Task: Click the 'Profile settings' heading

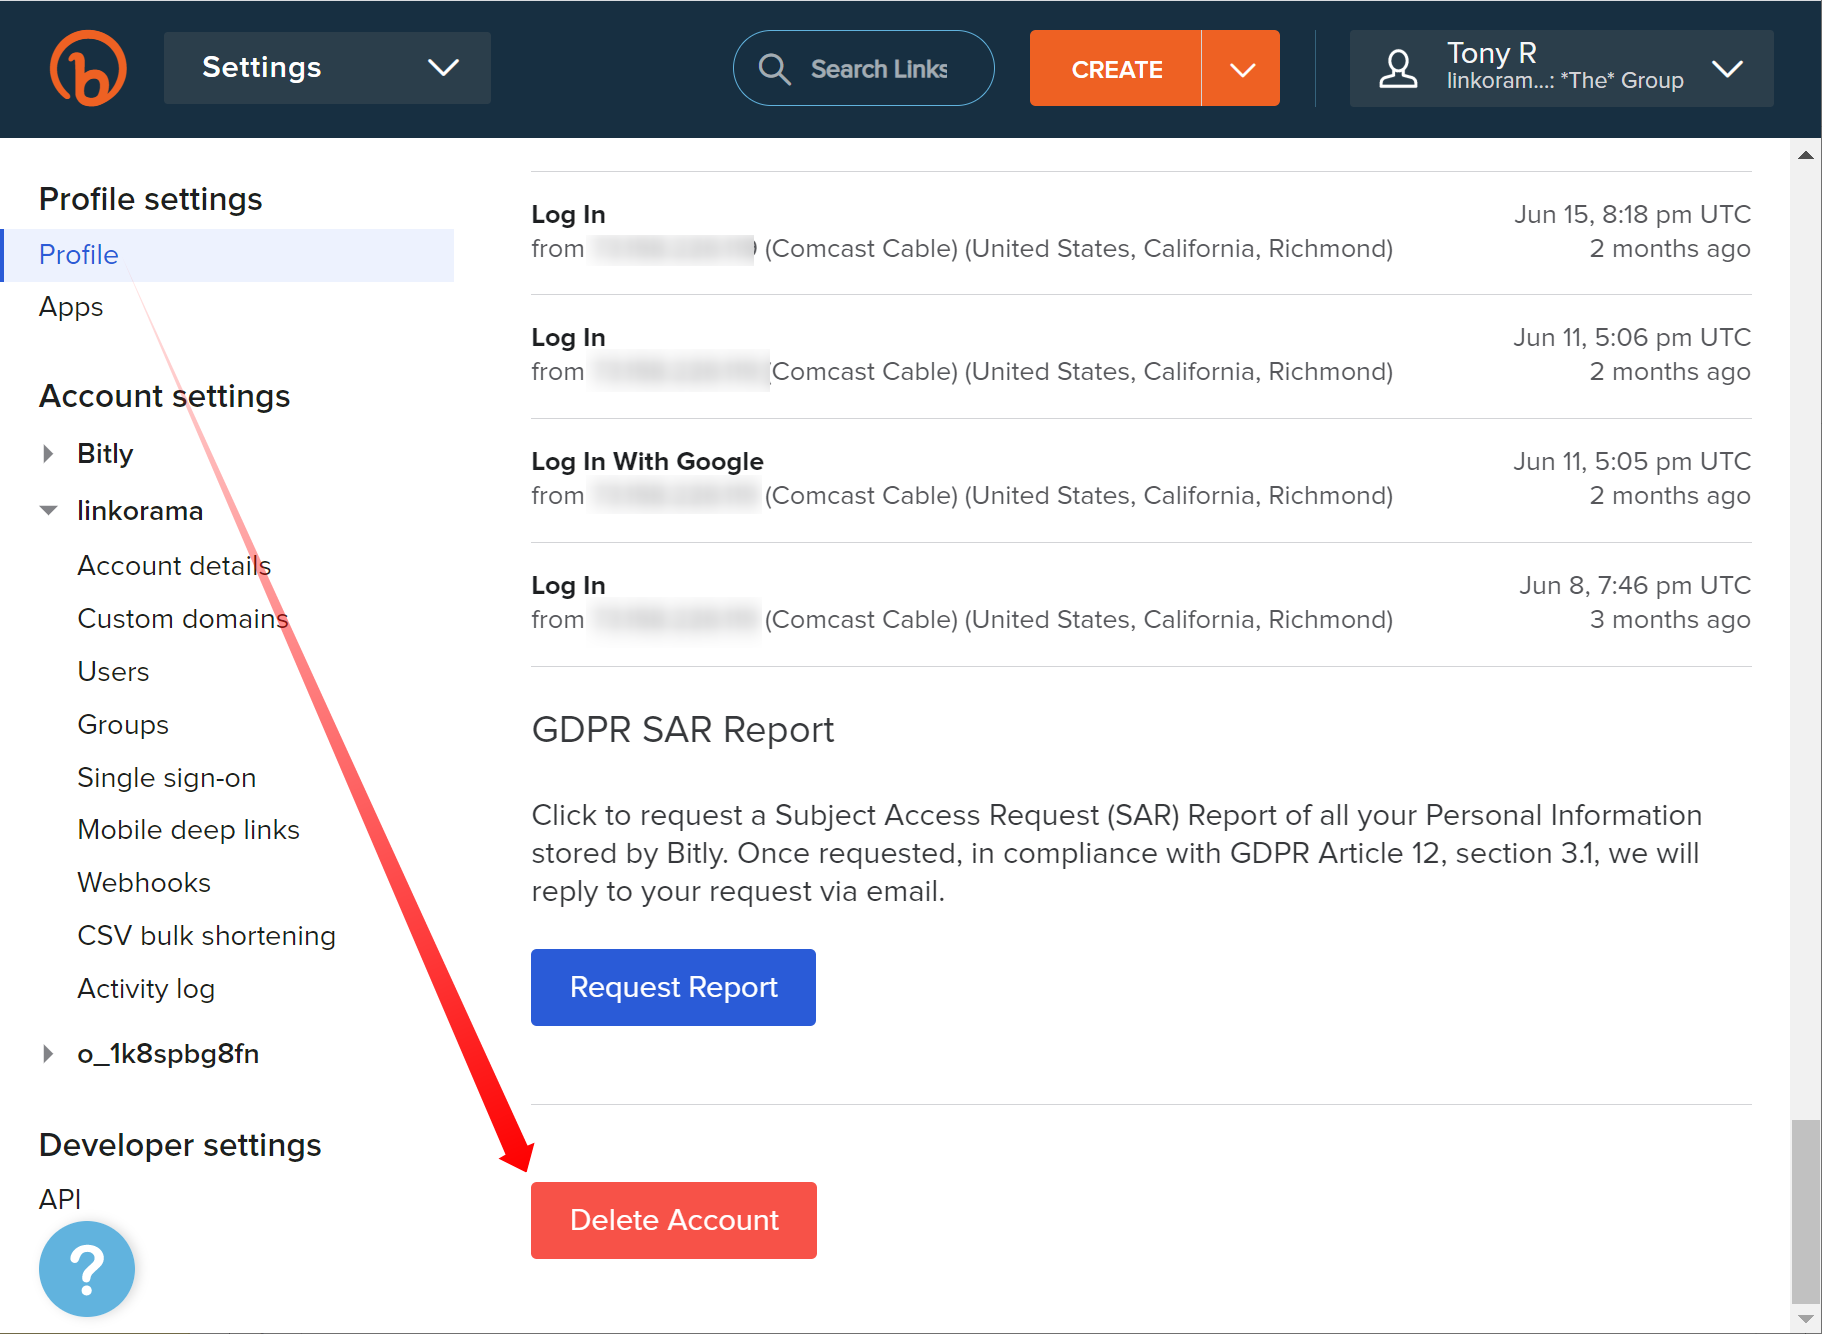Action: [x=151, y=199]
